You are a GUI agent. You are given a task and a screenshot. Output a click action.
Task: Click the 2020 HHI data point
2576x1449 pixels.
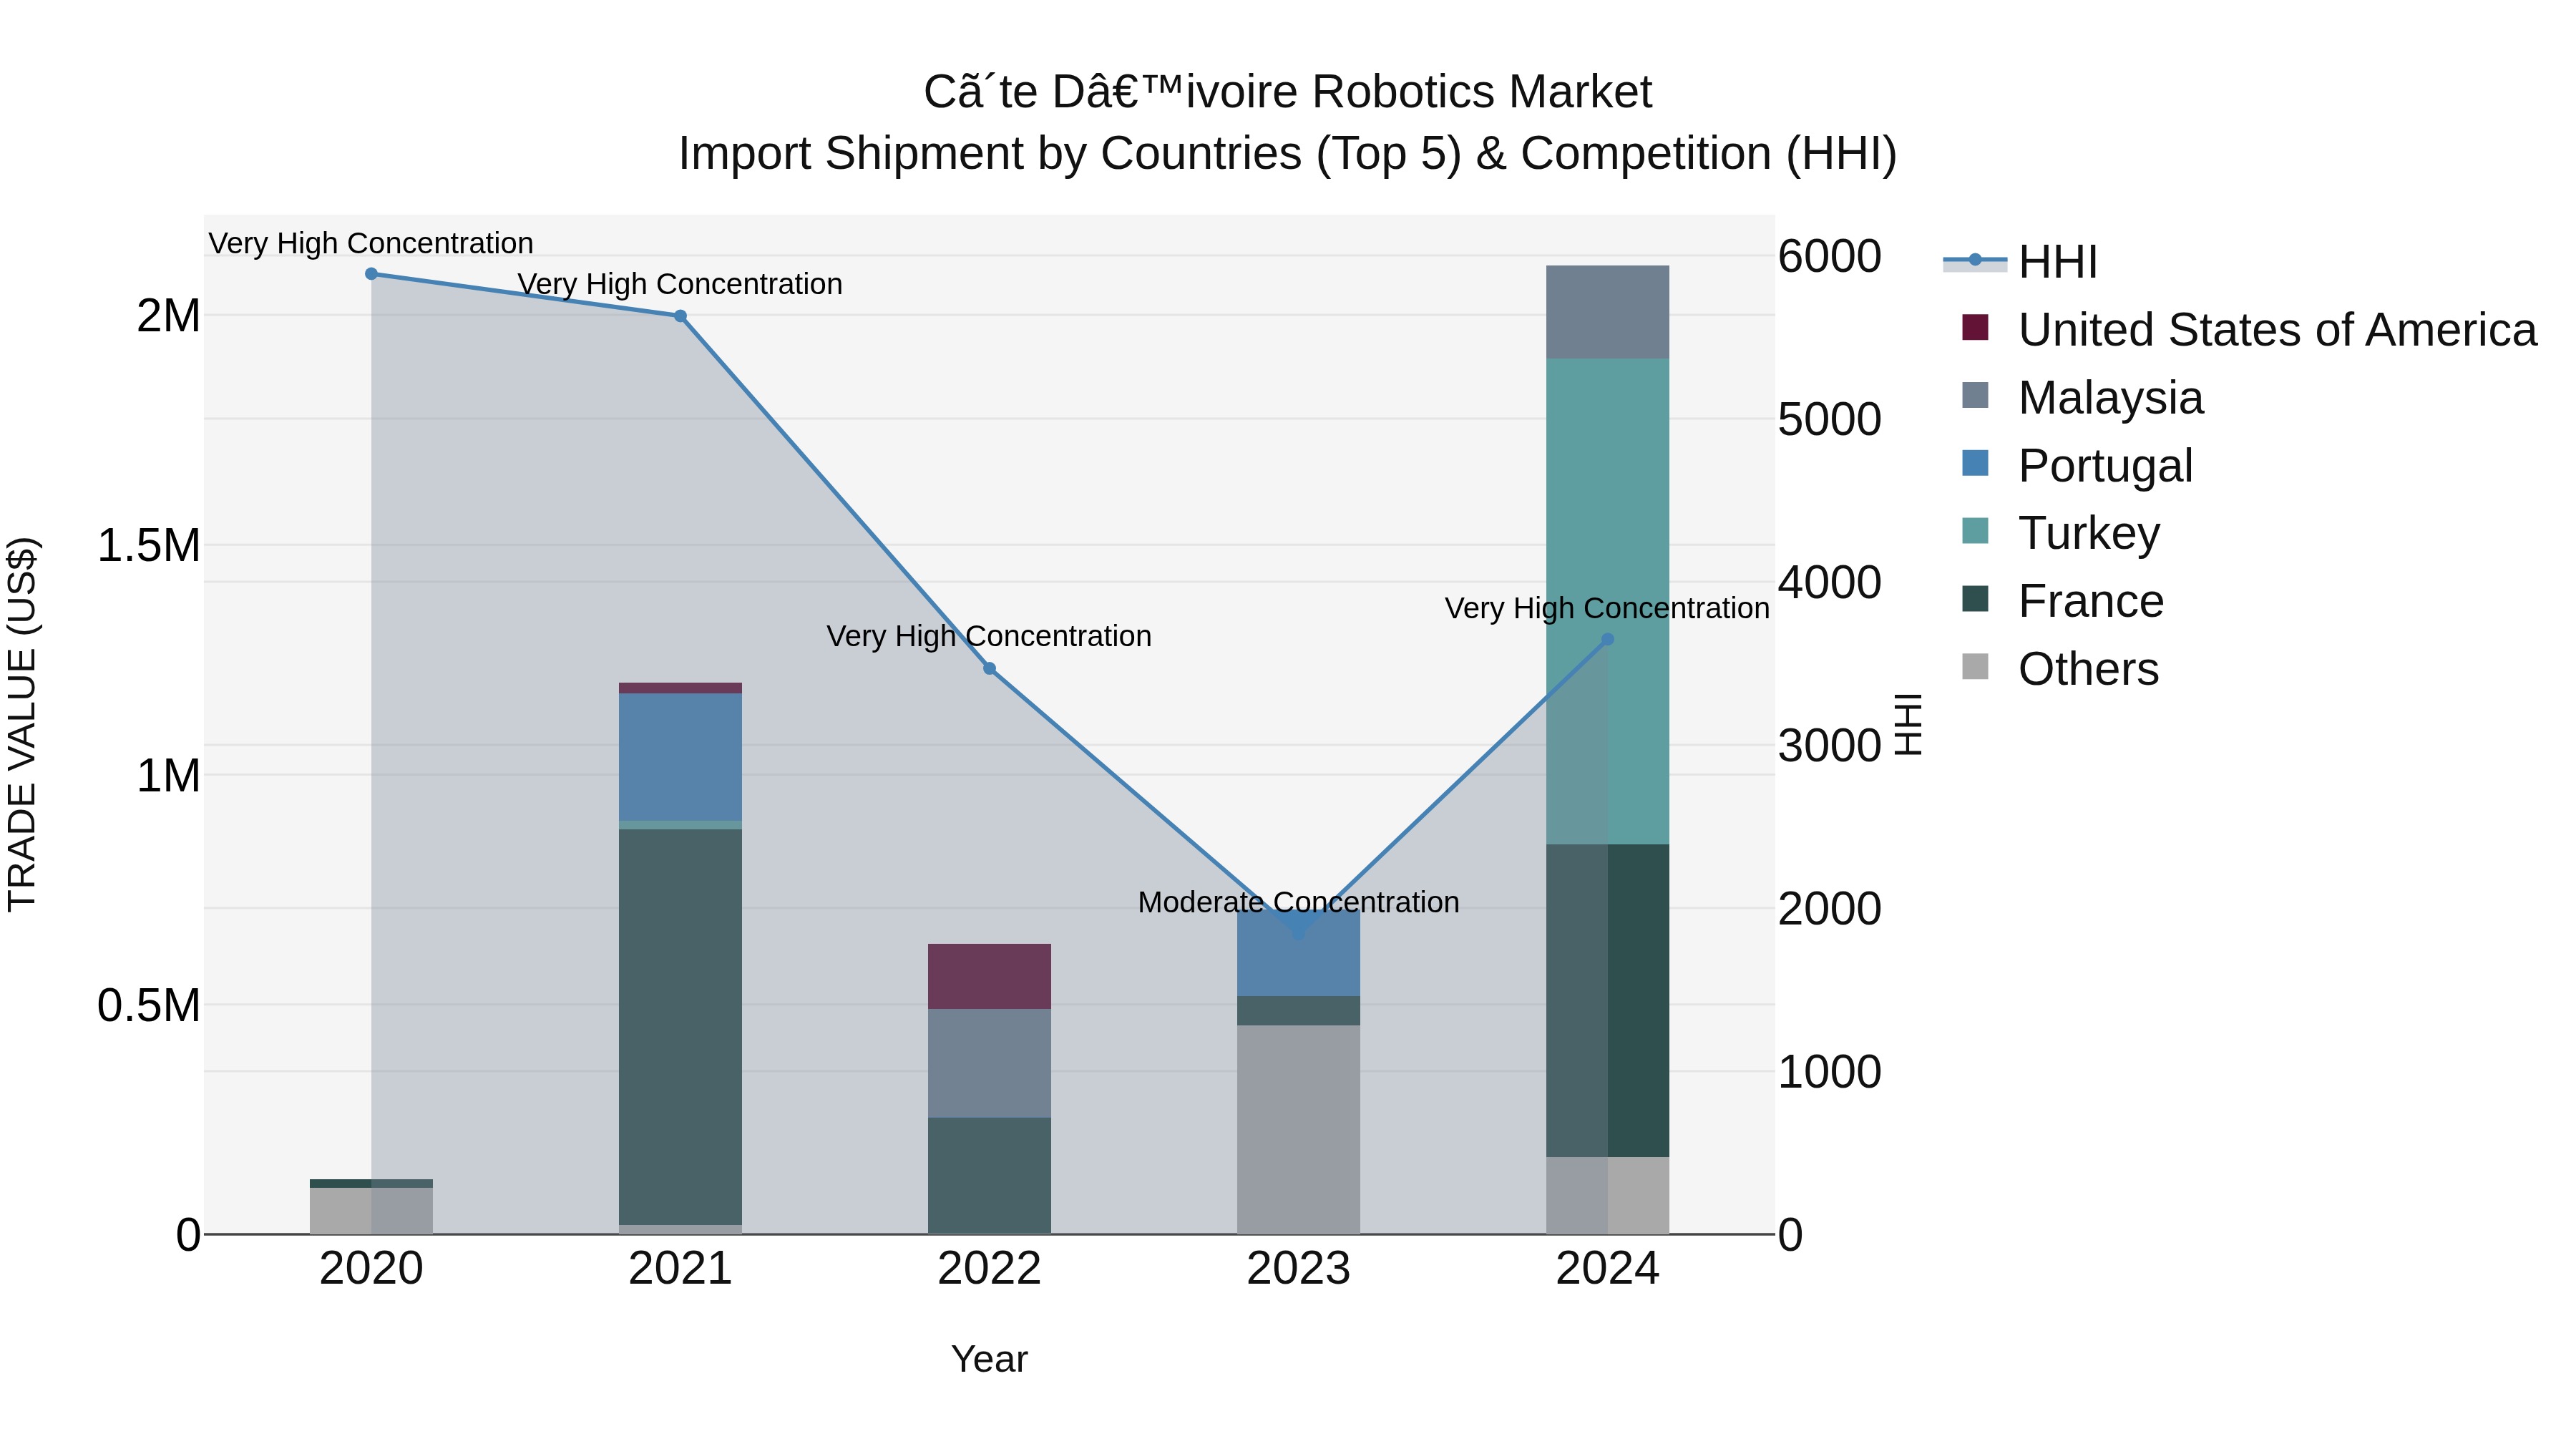point(371,274)
